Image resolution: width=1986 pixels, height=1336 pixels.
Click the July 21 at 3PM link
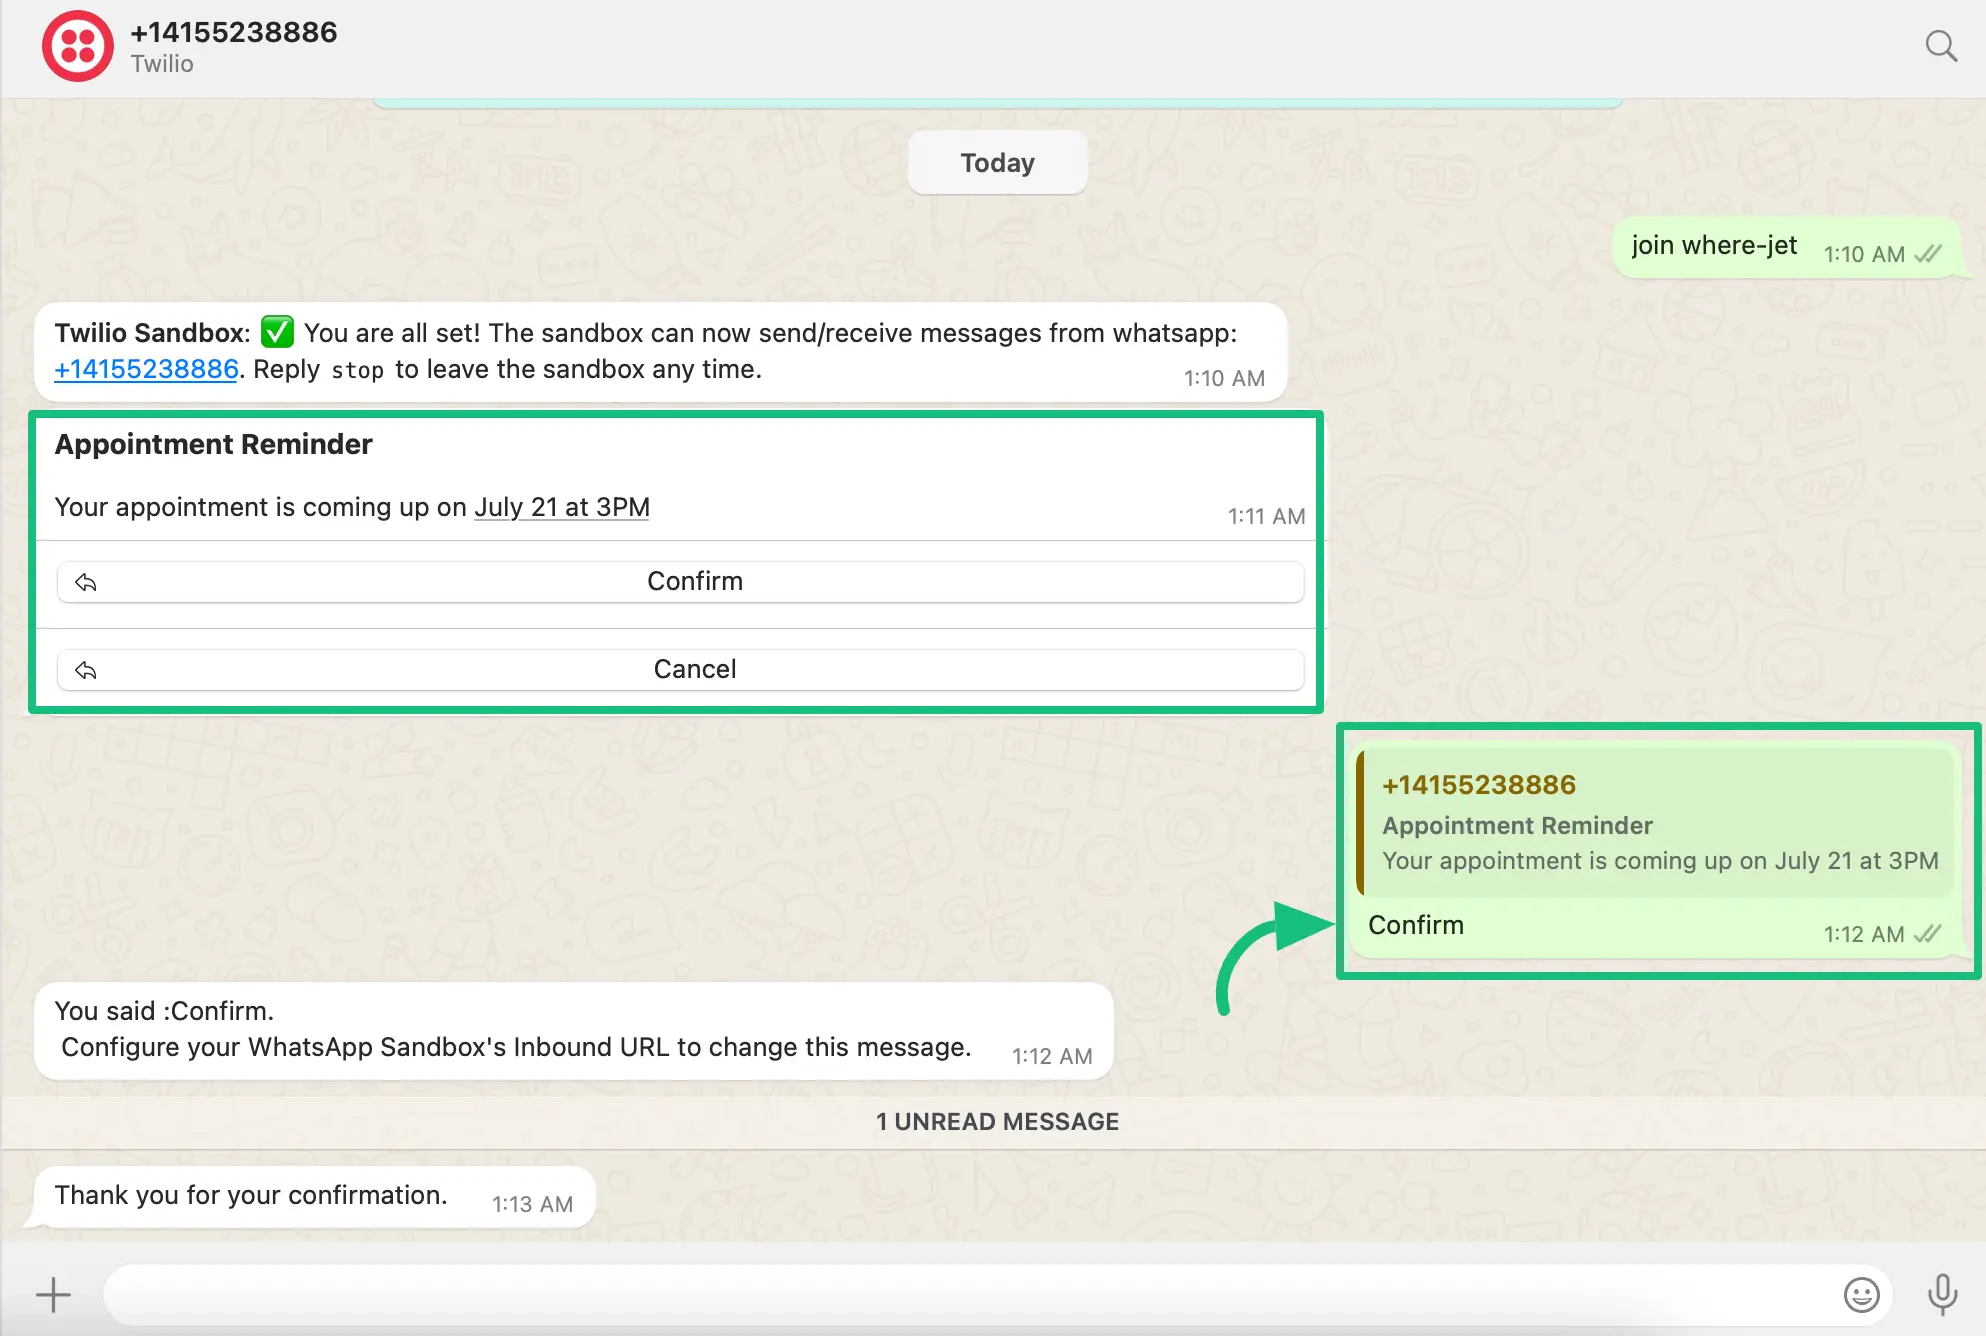click(x=561, y=507)
